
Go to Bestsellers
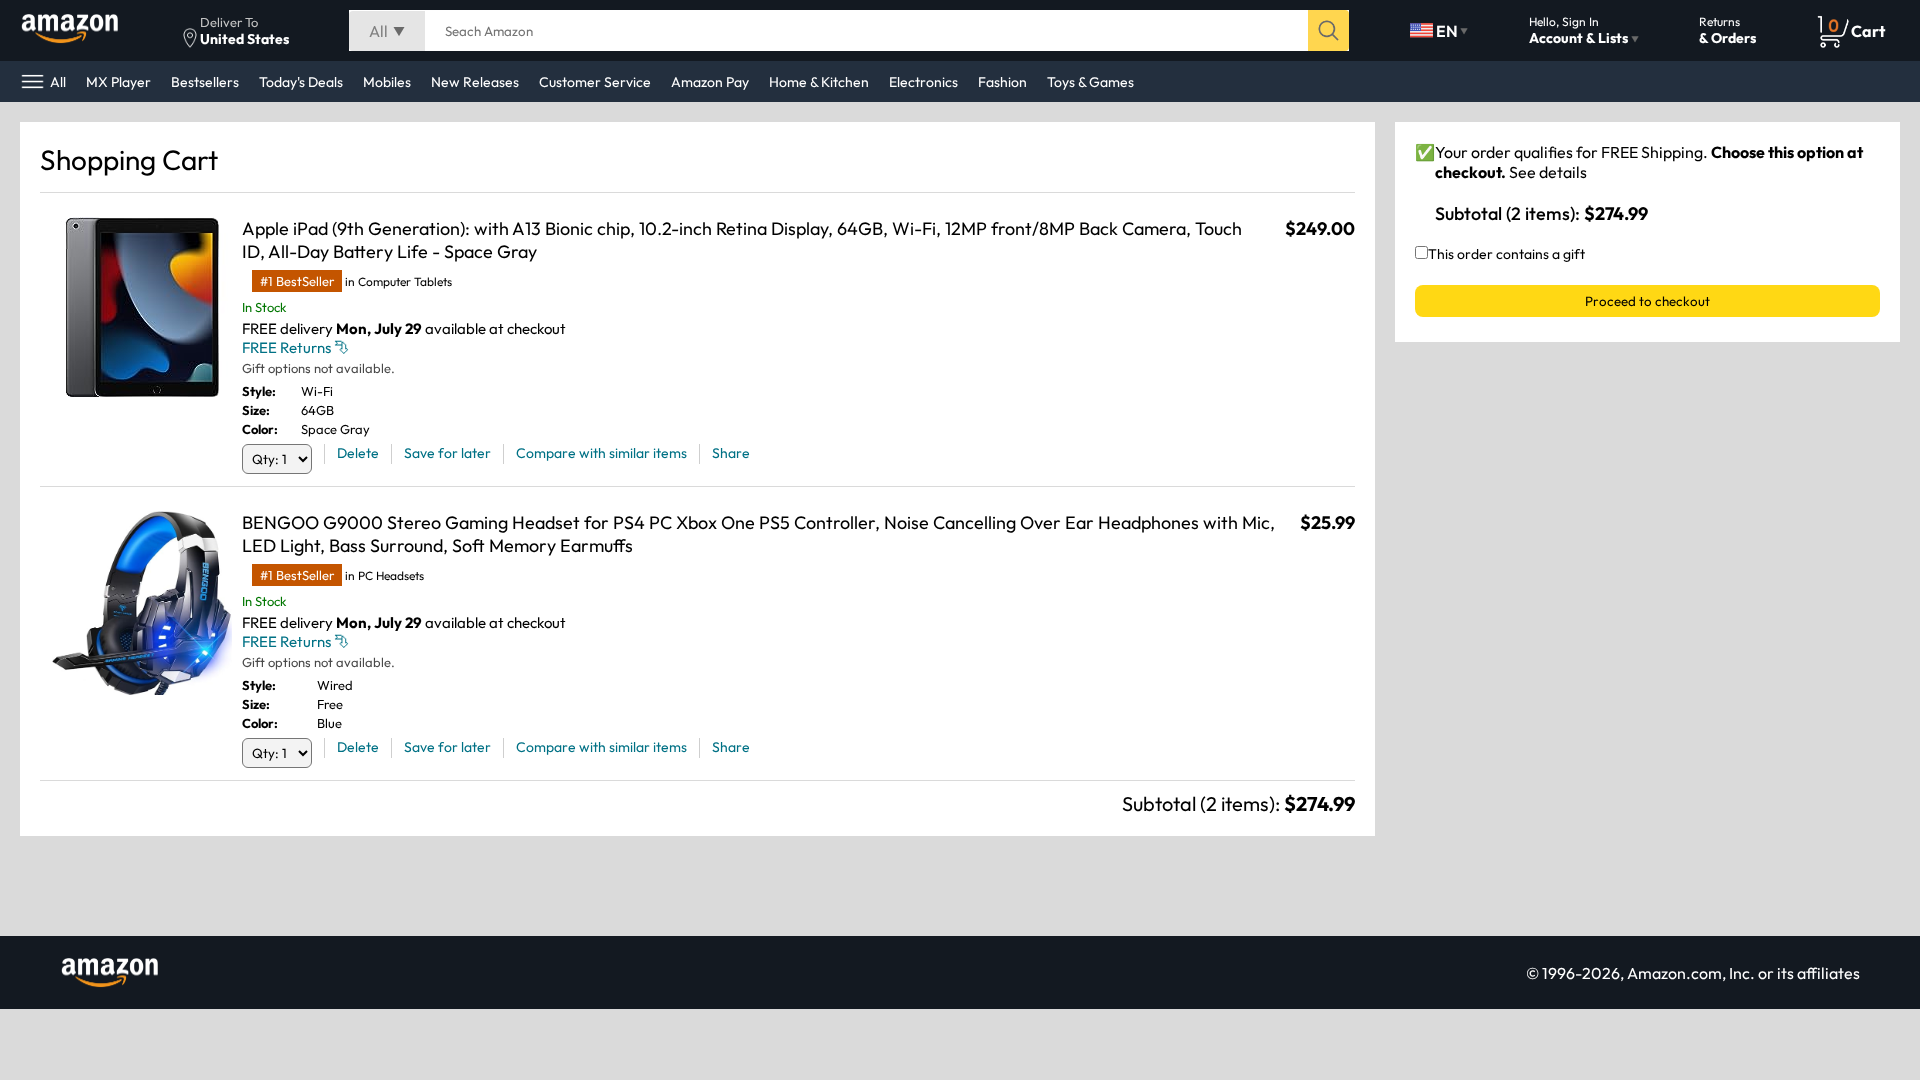click(x=205, y=82)
